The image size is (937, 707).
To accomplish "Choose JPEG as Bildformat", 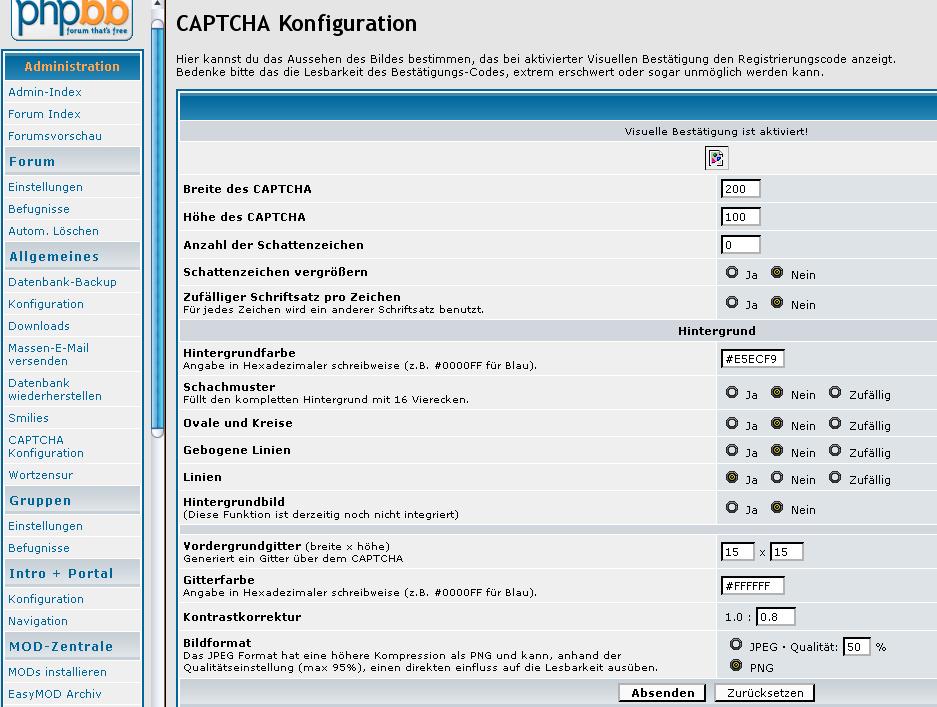I will 736,645.
